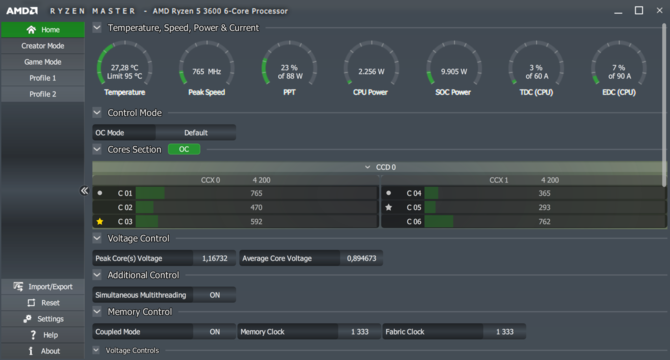Open Profile 1

[x=43, y=78]
